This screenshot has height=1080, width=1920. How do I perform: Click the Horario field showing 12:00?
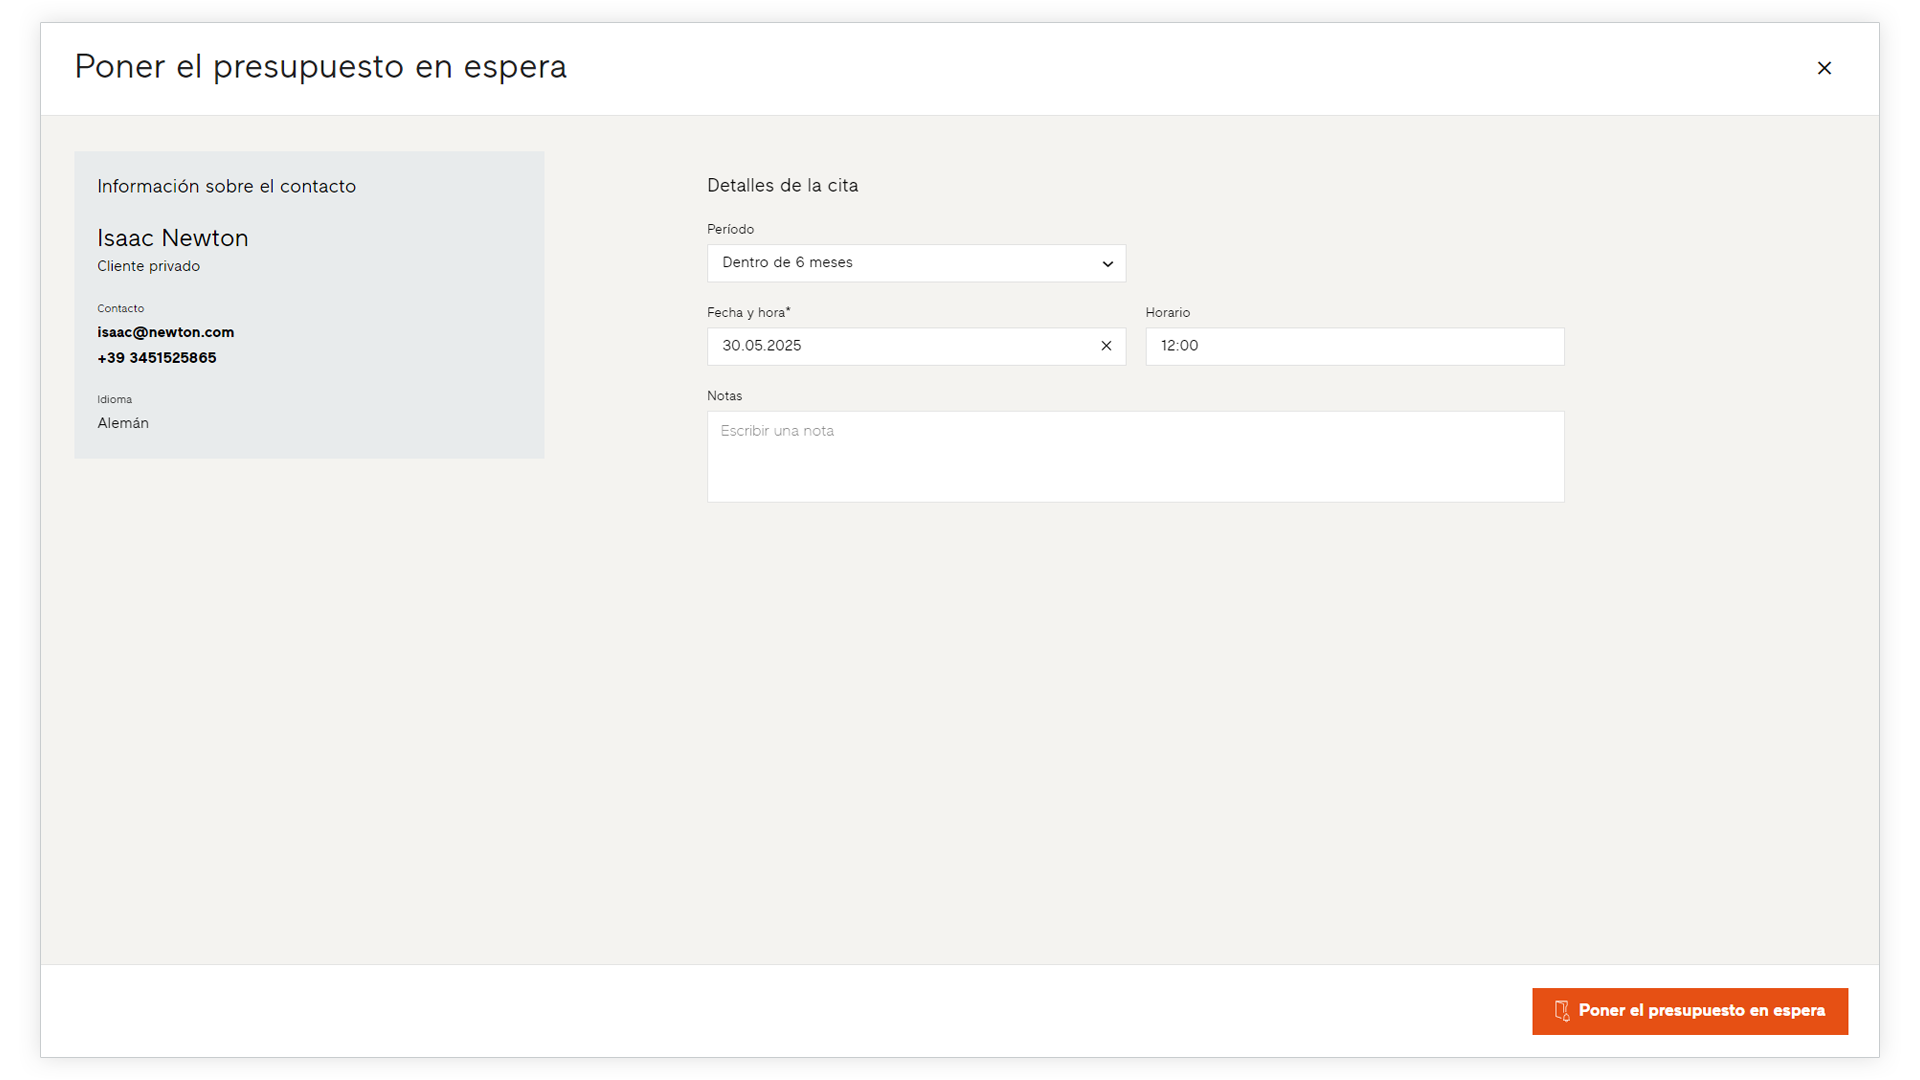coord(1354,346)
